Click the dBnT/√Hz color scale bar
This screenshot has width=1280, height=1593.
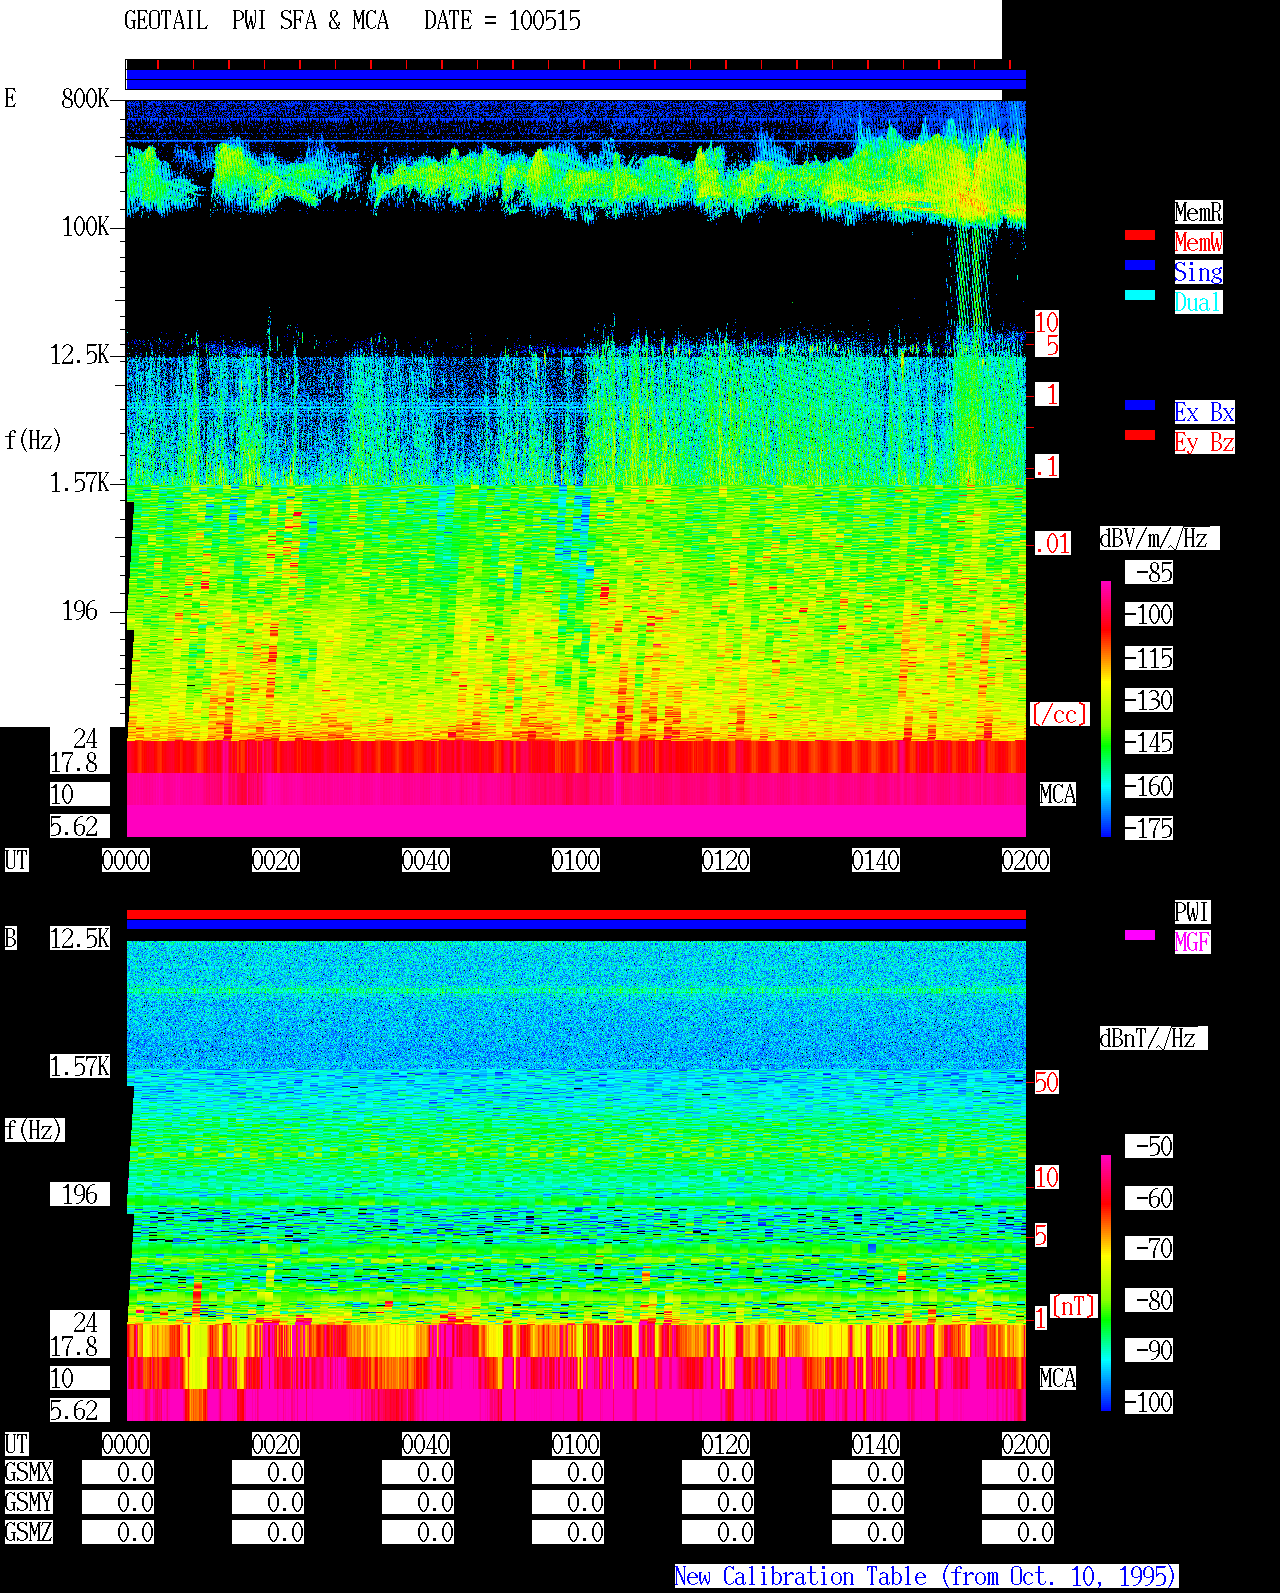1106,1283
